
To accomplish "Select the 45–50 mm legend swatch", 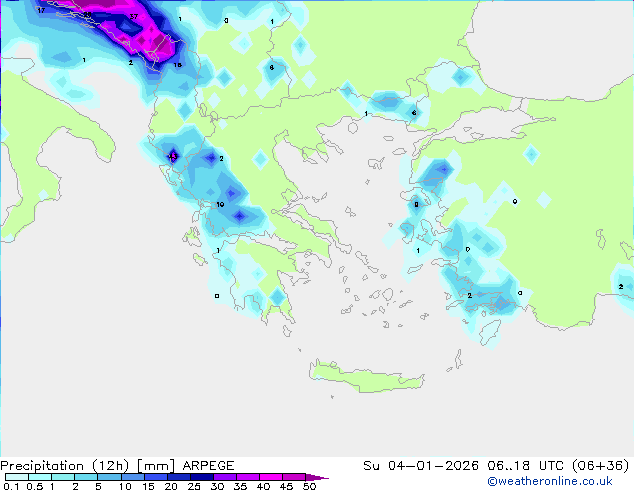I will pos(294,477).
